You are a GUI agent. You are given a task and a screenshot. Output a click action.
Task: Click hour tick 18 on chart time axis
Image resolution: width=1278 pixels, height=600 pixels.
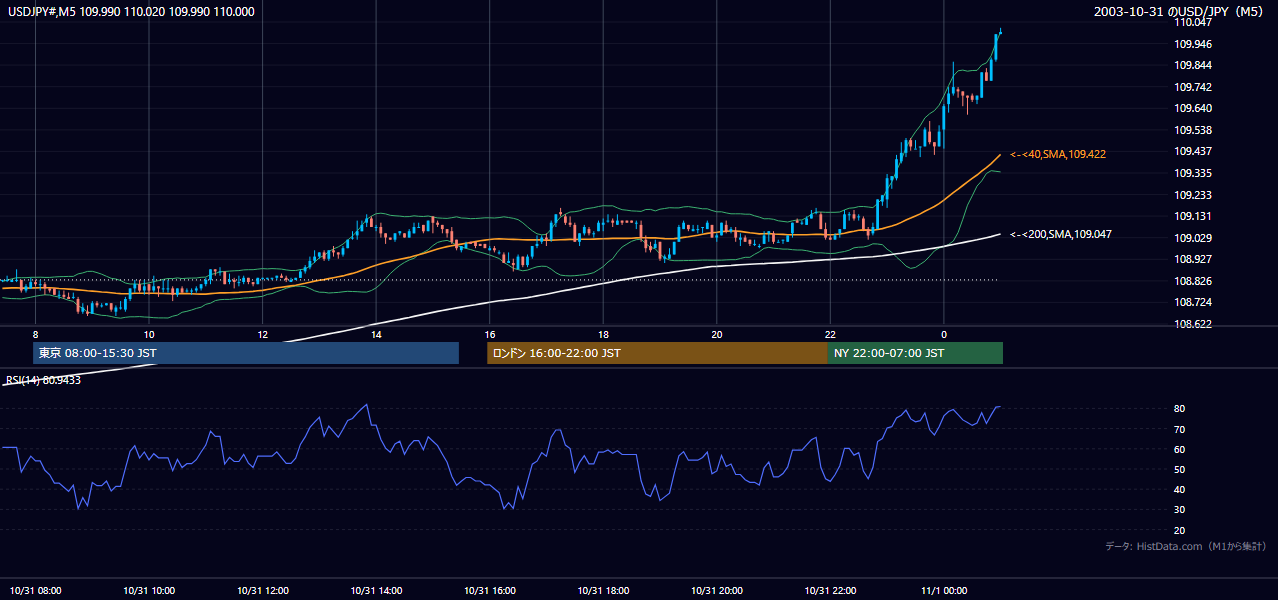(x=603, y=334)
